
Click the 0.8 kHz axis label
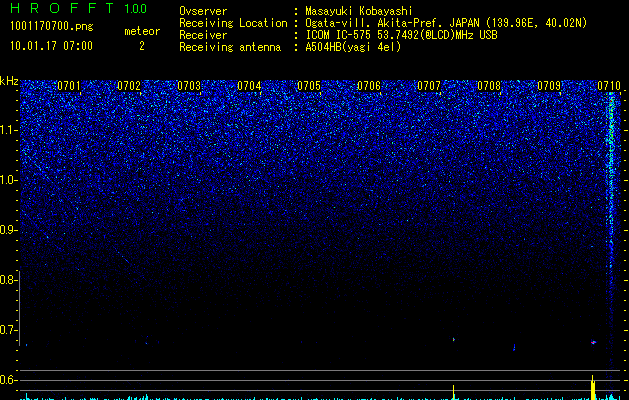point(8,280)
